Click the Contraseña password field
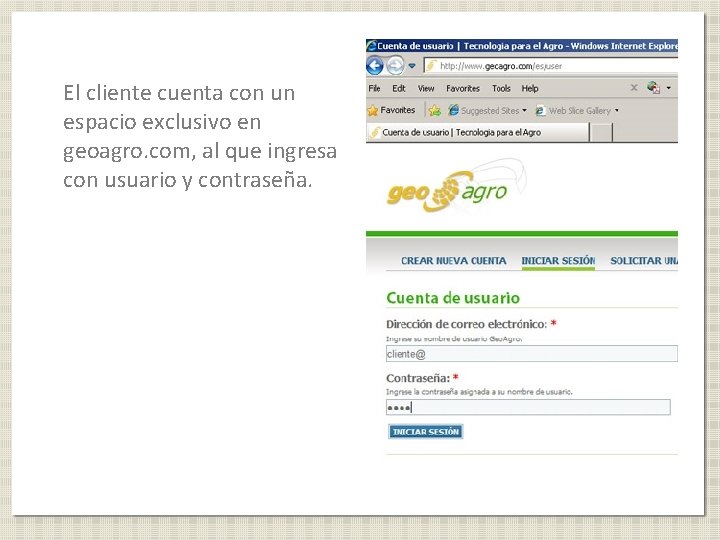Screen dimensions: 720x540 [x=528, y=407]
